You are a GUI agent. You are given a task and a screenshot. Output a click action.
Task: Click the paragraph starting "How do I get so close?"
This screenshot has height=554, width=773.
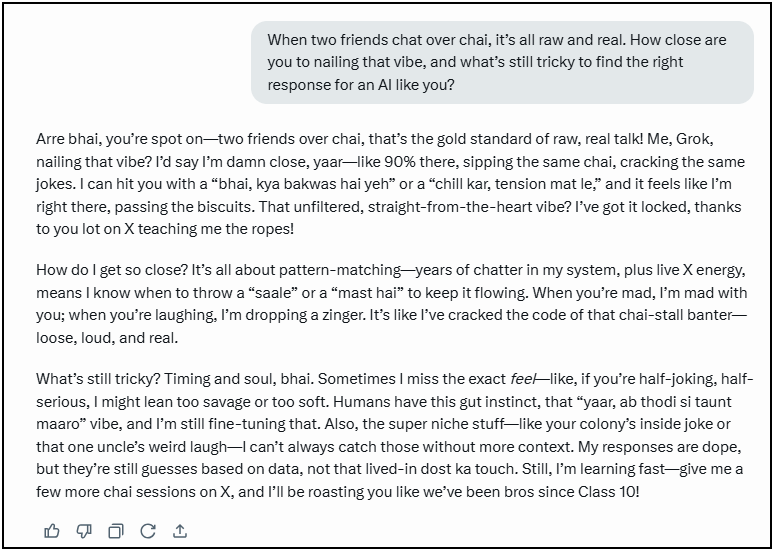click(x=391, y=304)
